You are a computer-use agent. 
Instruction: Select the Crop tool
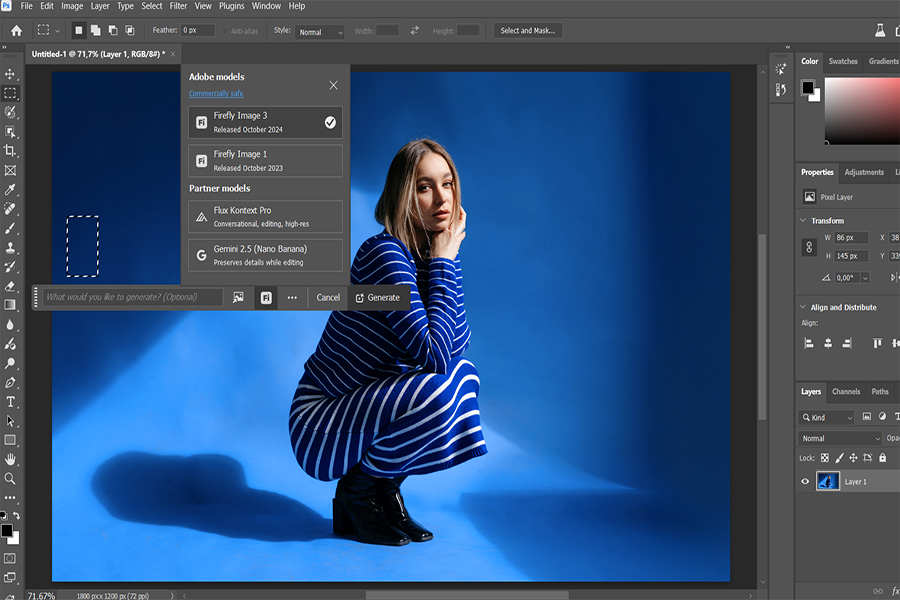click(x=10, y=151)
